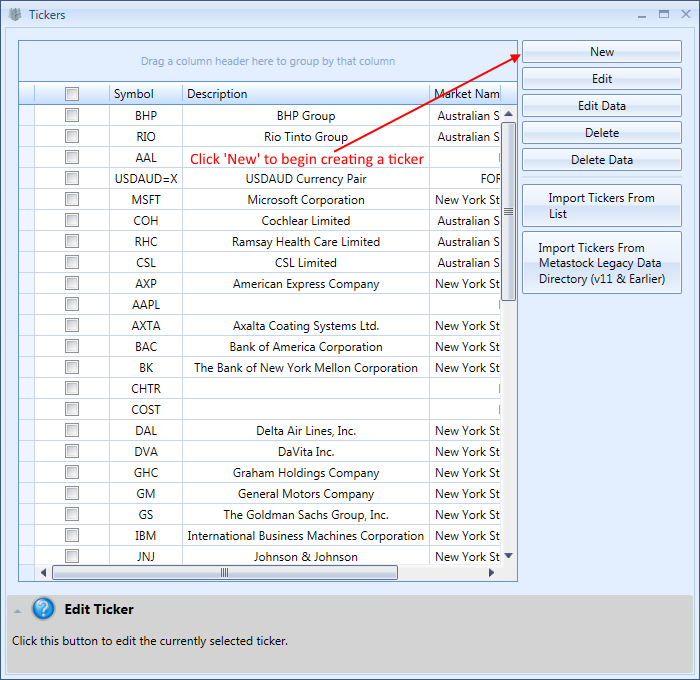Click the 'USDAUD Currency Pair' cell

pos(306,178)
